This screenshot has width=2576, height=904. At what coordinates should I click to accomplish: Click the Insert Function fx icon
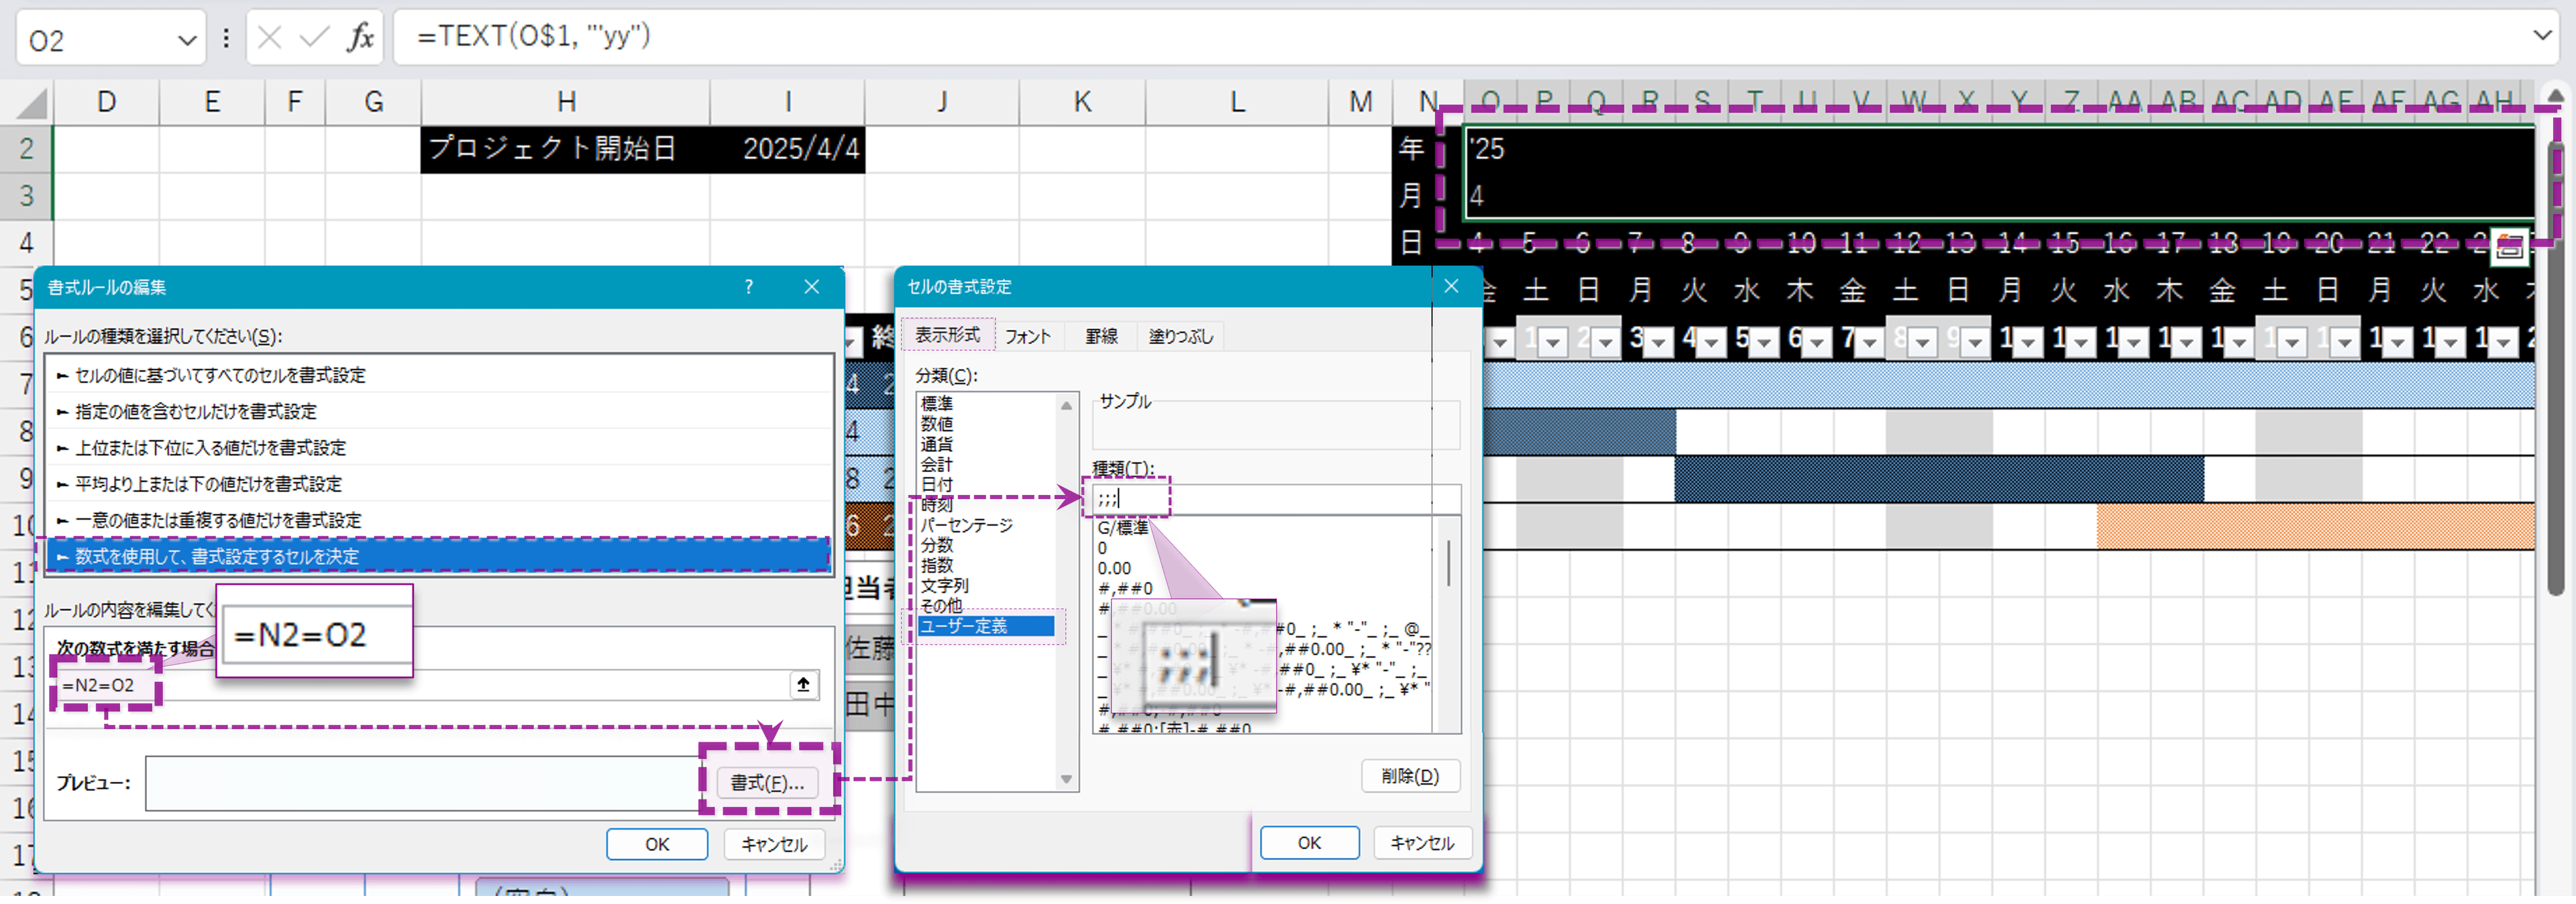pos(361,38)
